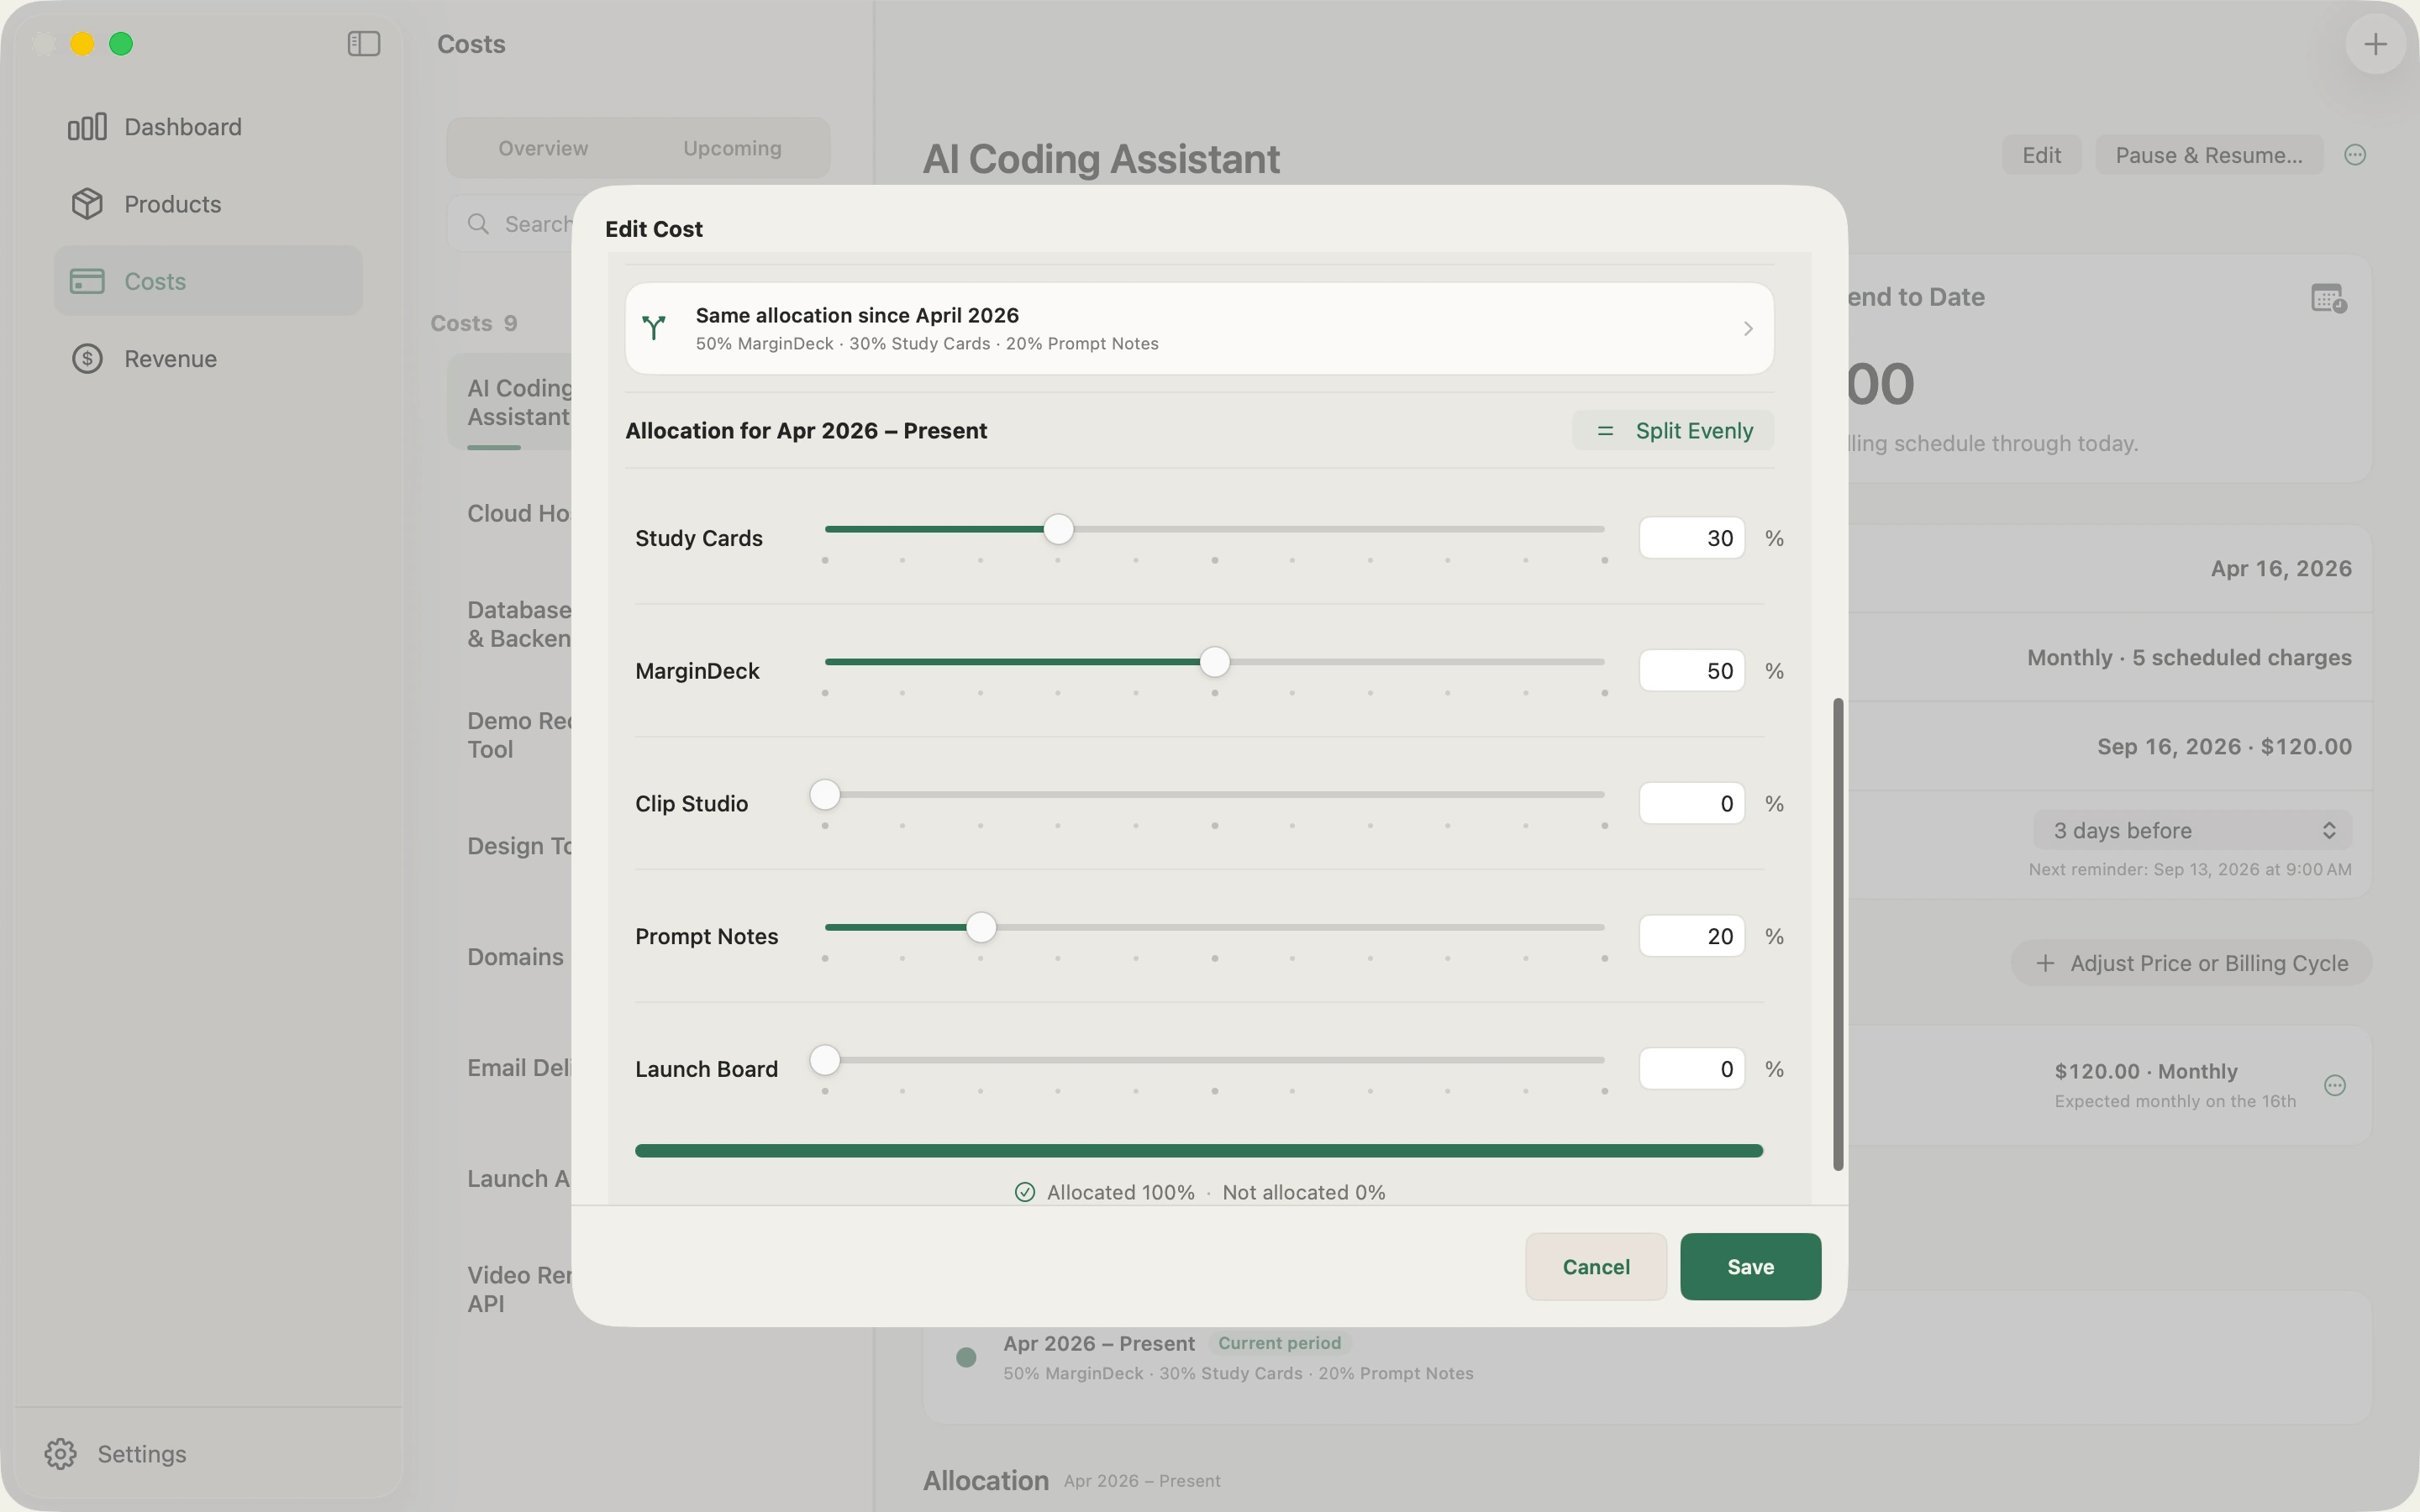Open Settings at sidebar bottom
The width and height of the screenshot is (2420, 1512).
tap(116, 1453)
